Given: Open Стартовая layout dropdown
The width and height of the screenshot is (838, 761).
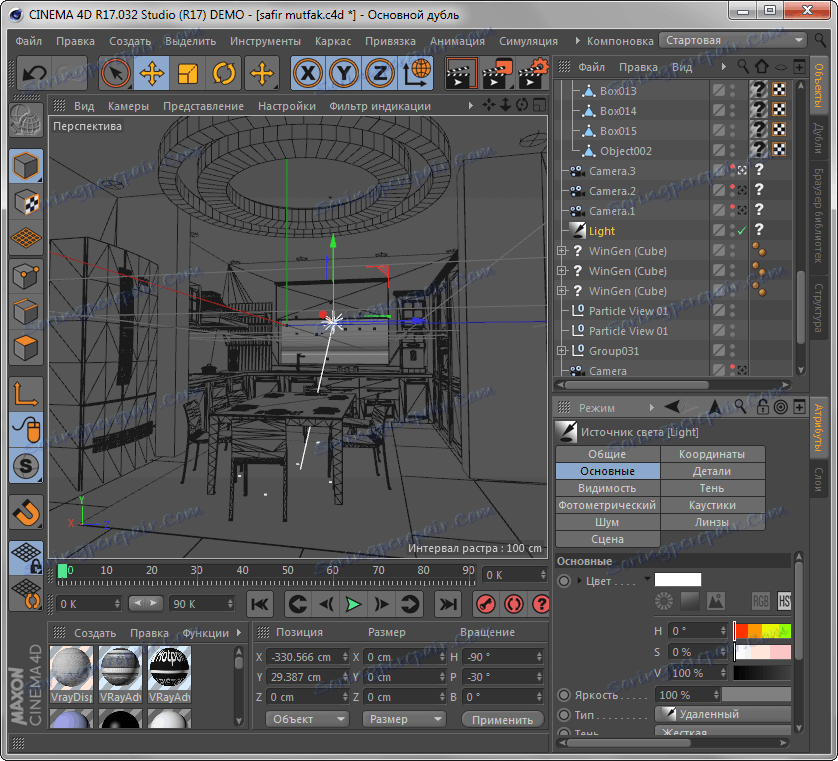Looking at the screenshot, I should coord(732,41).
